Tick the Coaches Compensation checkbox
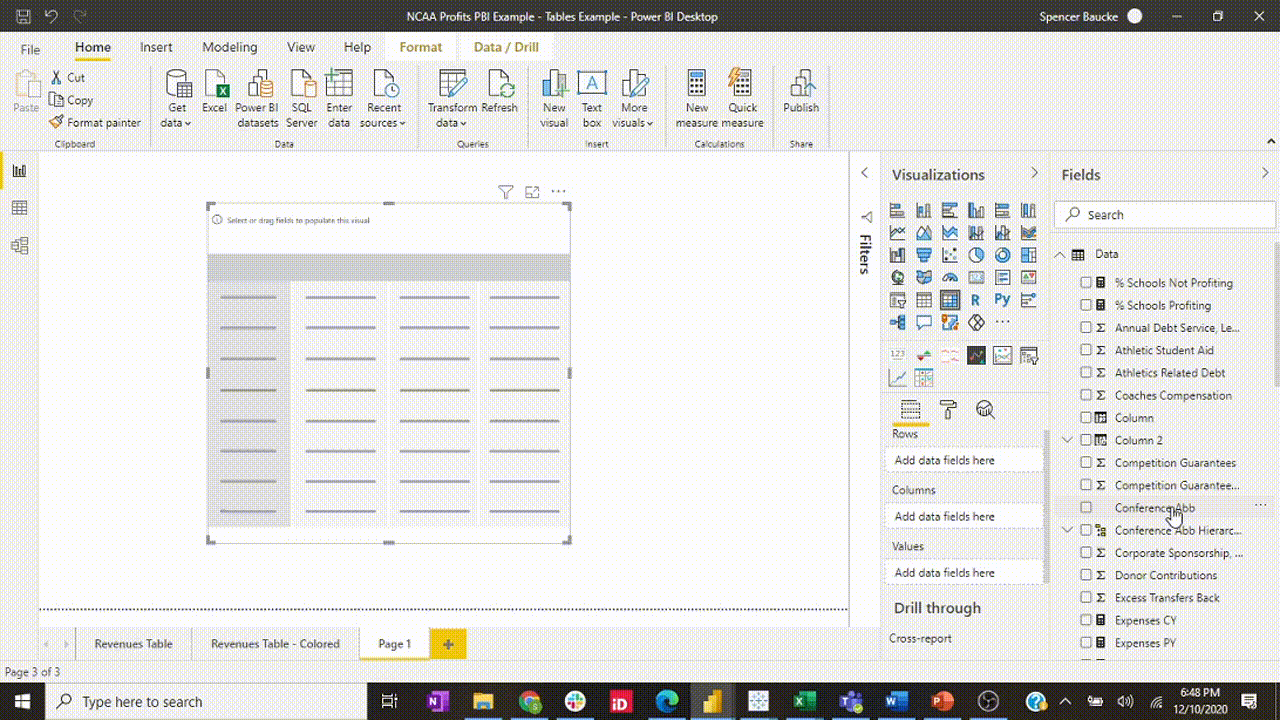 (1086, 395)
